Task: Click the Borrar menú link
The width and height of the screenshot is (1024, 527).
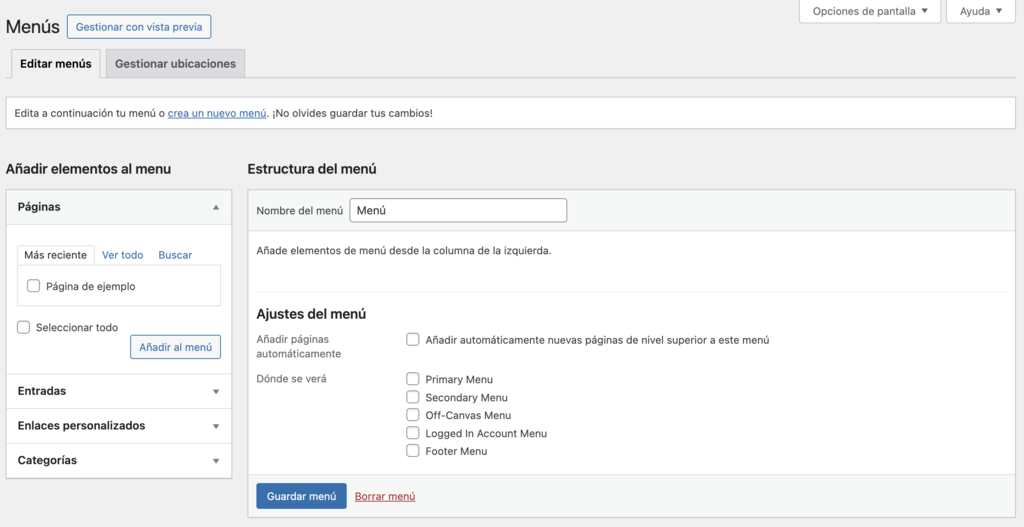Action: [x=385, y=496]
